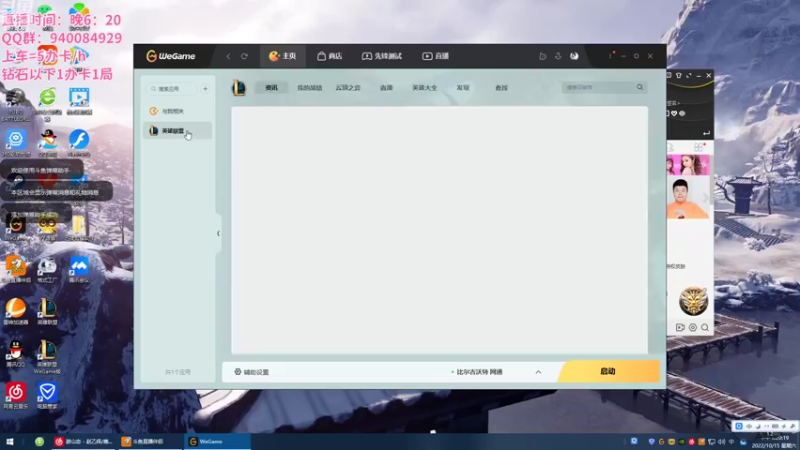Click the pink girls banner thumbnail
The image size is (800, 450).
pyautogui.click(x=688, y=165)
